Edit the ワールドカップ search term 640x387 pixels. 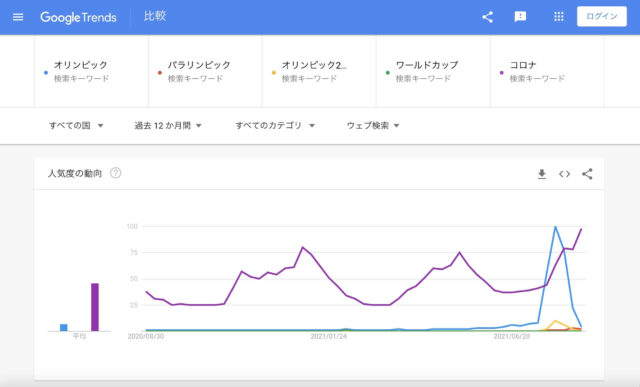[x=433, y=71]
